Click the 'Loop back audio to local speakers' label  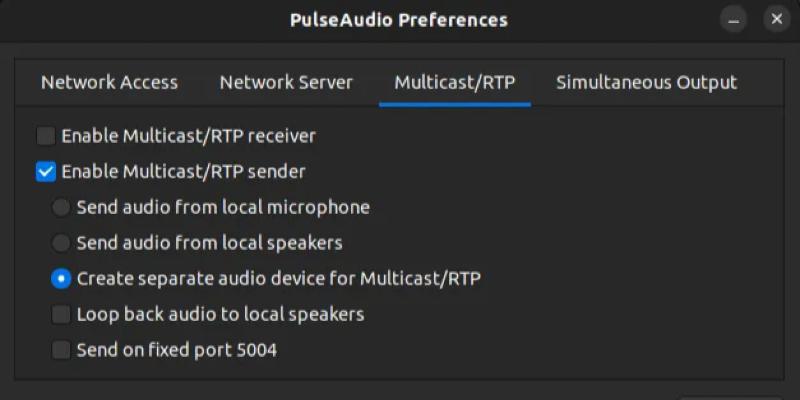tap(220, 314)
